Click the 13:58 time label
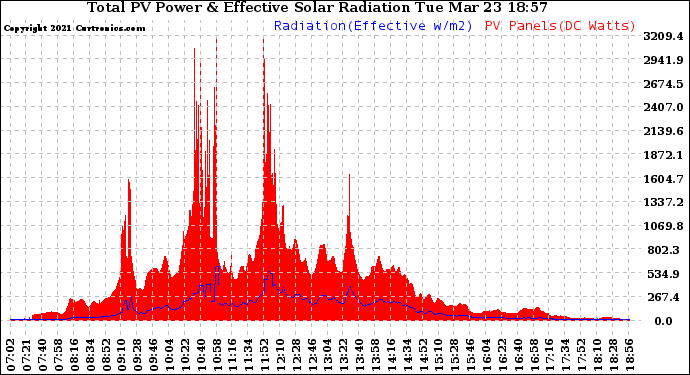Image resolution: width=690 pixels, height=375 pixels. coord(375,355)
